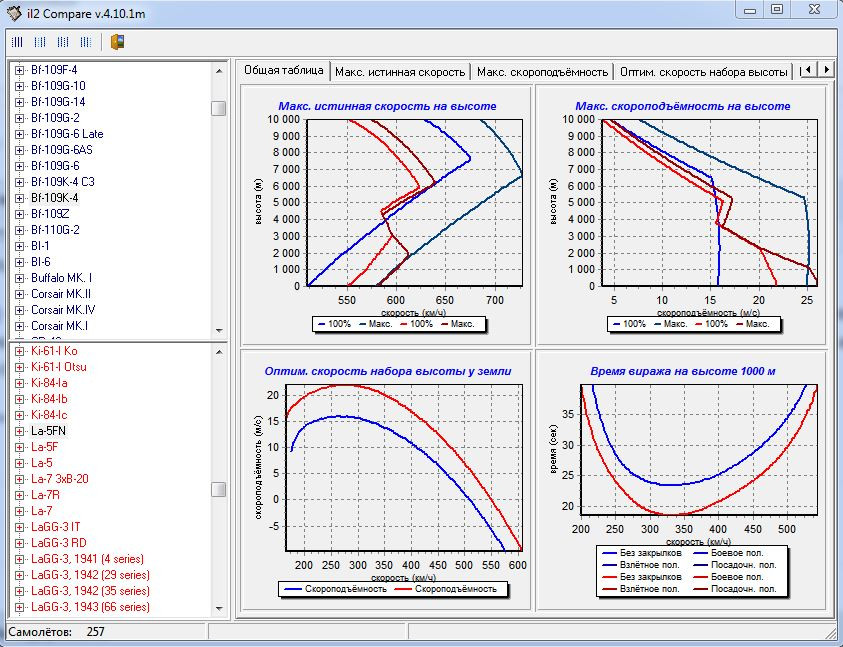This screenshot has width=843, height=647.
Task: Expand the La-5FN node in lower list
Action: [19, 431]
